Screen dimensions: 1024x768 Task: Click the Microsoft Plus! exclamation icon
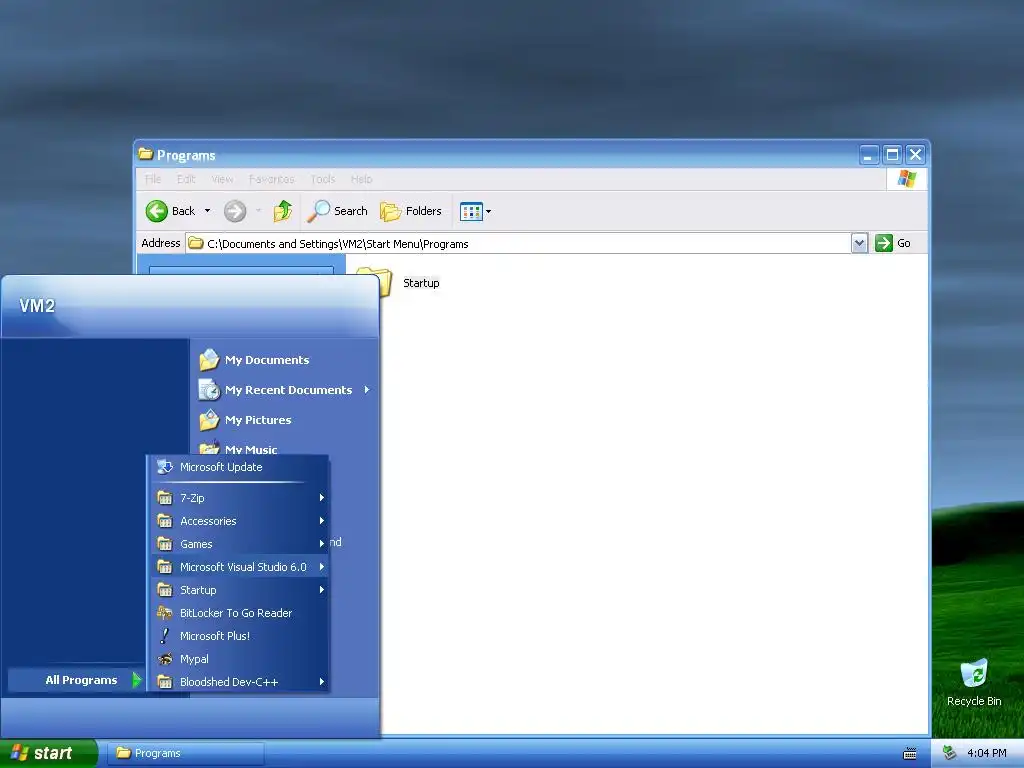(165, 636)
